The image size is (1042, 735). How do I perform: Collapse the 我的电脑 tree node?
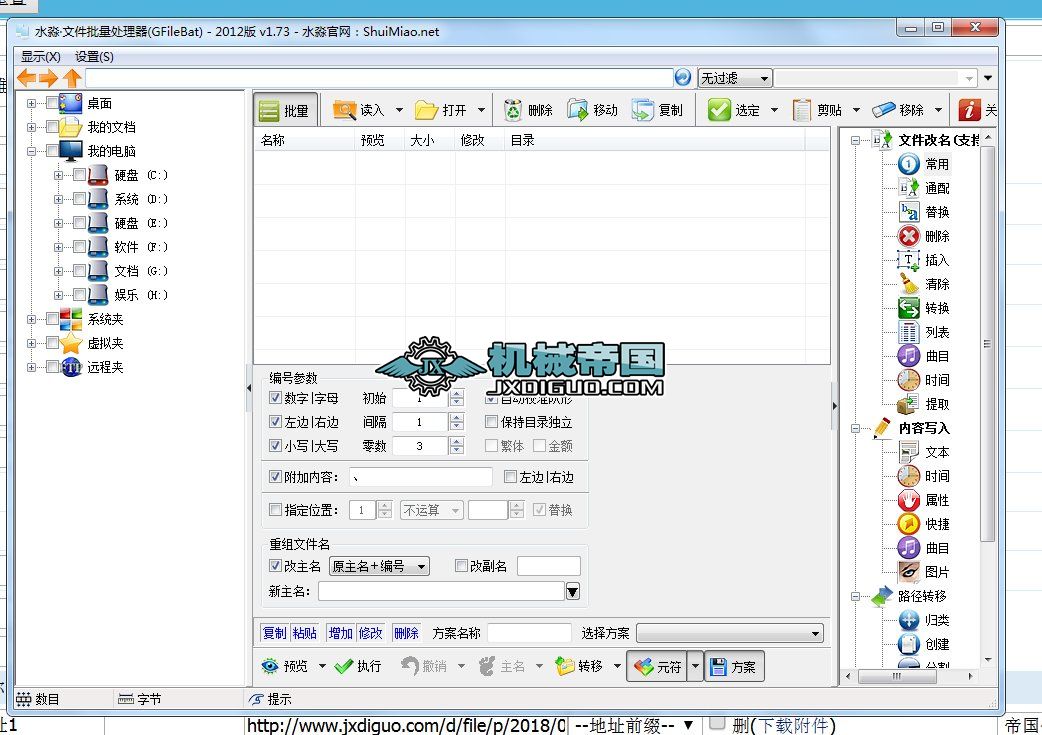(31, 152)
